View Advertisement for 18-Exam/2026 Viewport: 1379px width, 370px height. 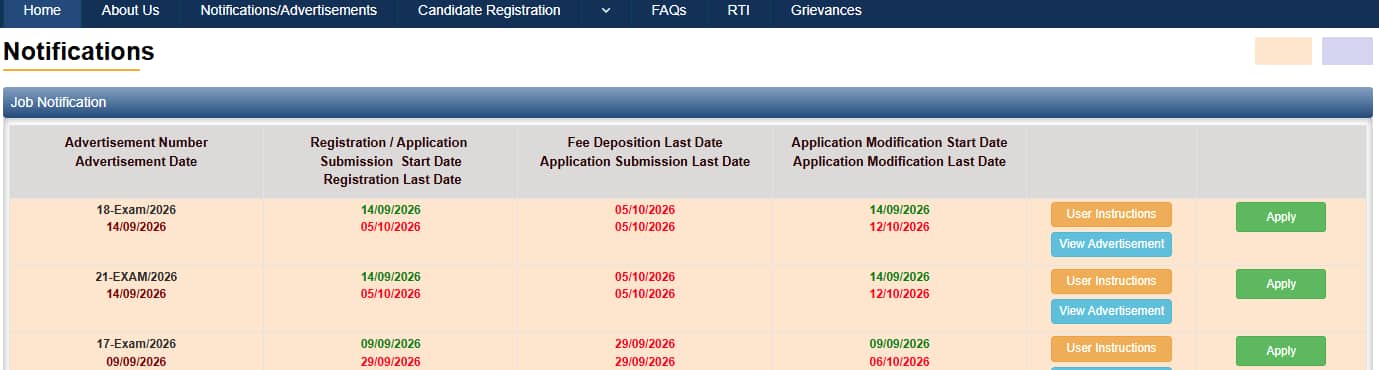click(x=1111, y=244)
